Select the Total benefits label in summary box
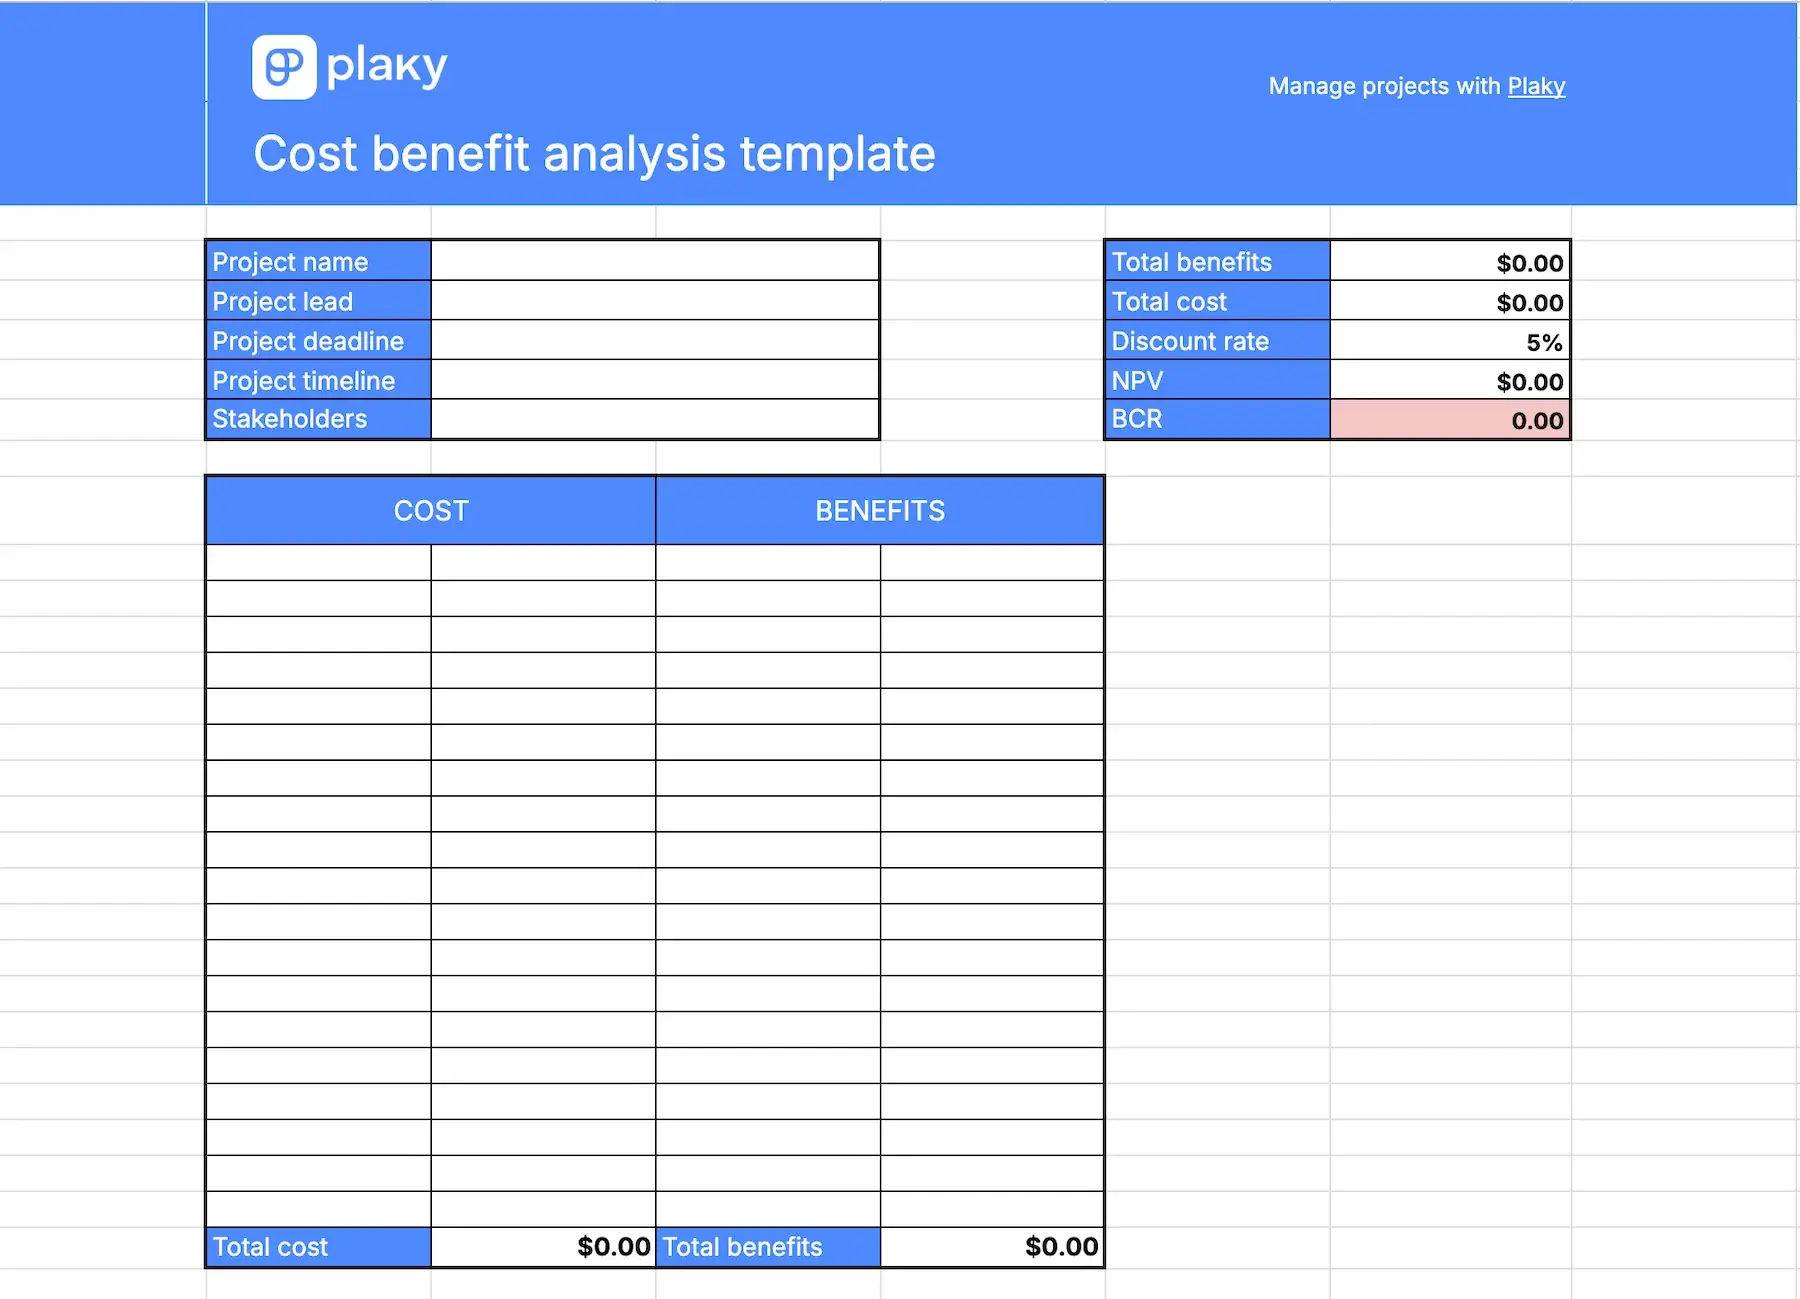 pyautogui.click(x=1218, y=261)
